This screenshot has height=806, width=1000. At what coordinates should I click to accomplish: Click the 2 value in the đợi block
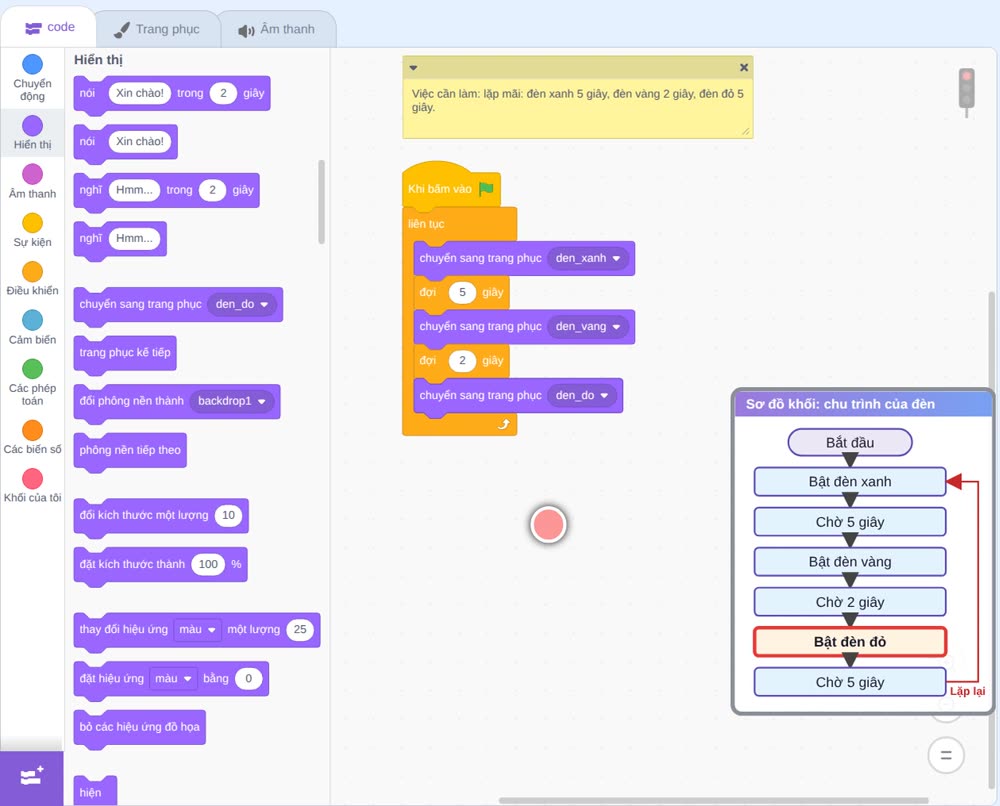coord(462,360)
